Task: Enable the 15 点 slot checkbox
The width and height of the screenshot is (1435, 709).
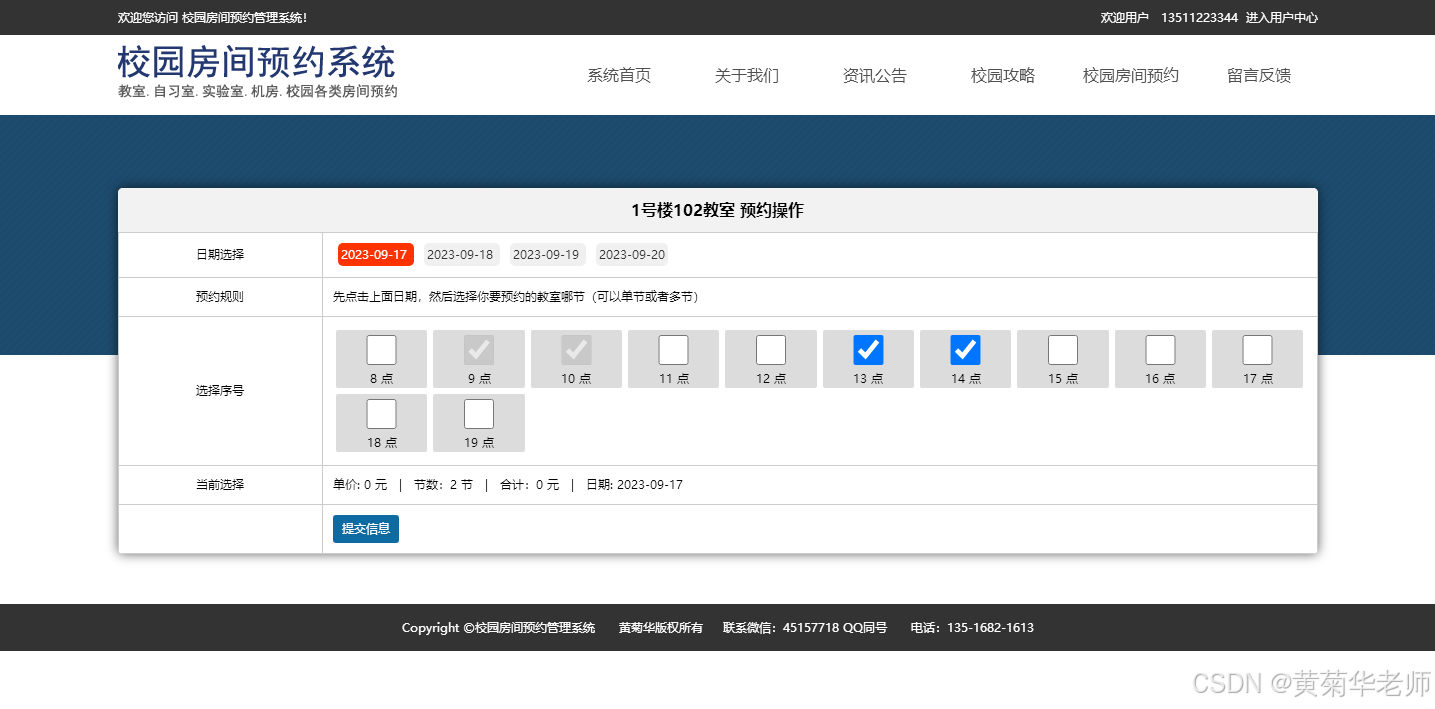Action: coord(1063,350)
